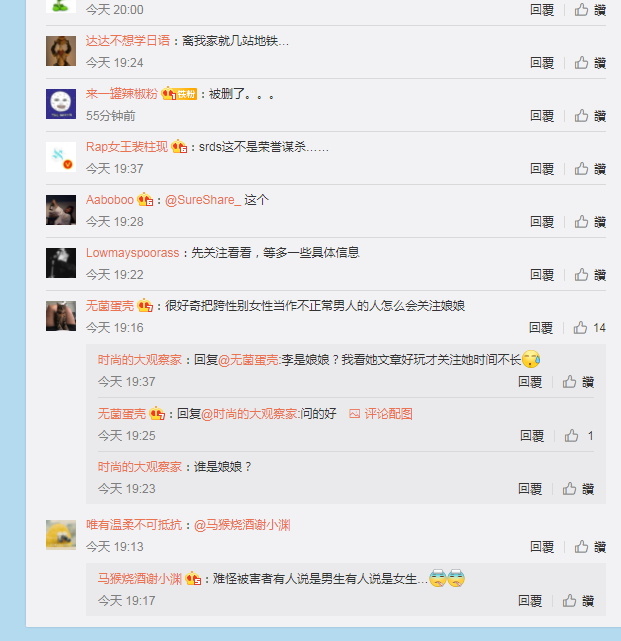The height and width of the screenshot is (641, 621).
Task: Reply to 时尚的大观察家's 19:37 nested comment
Action: click(530, 382)
